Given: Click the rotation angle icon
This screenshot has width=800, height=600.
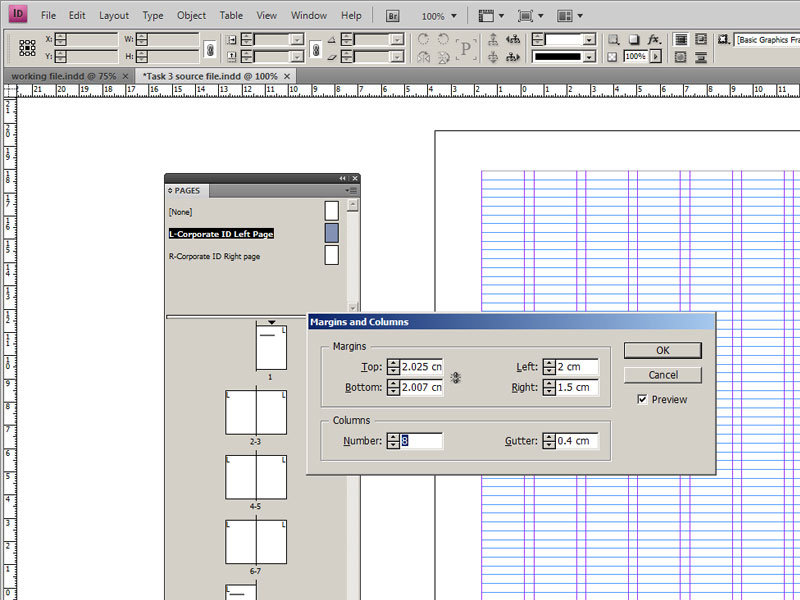Looking at the screenshot, I should [x=332, y=39].
